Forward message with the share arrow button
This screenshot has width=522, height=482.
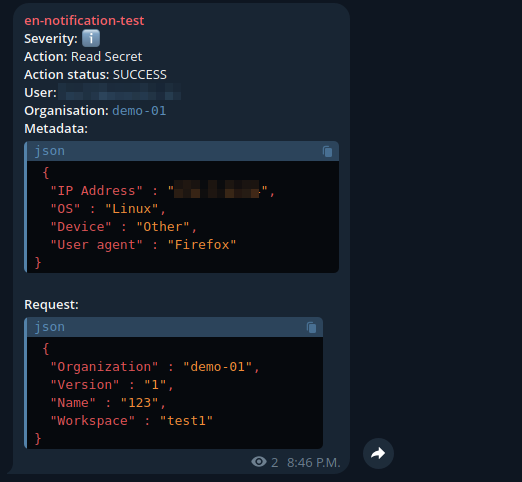point(378,453)
